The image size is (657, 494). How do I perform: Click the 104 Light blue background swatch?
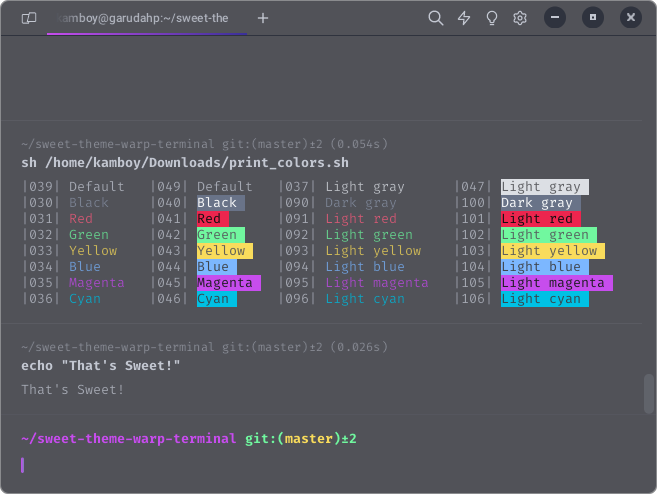click(x=545, y=267)
